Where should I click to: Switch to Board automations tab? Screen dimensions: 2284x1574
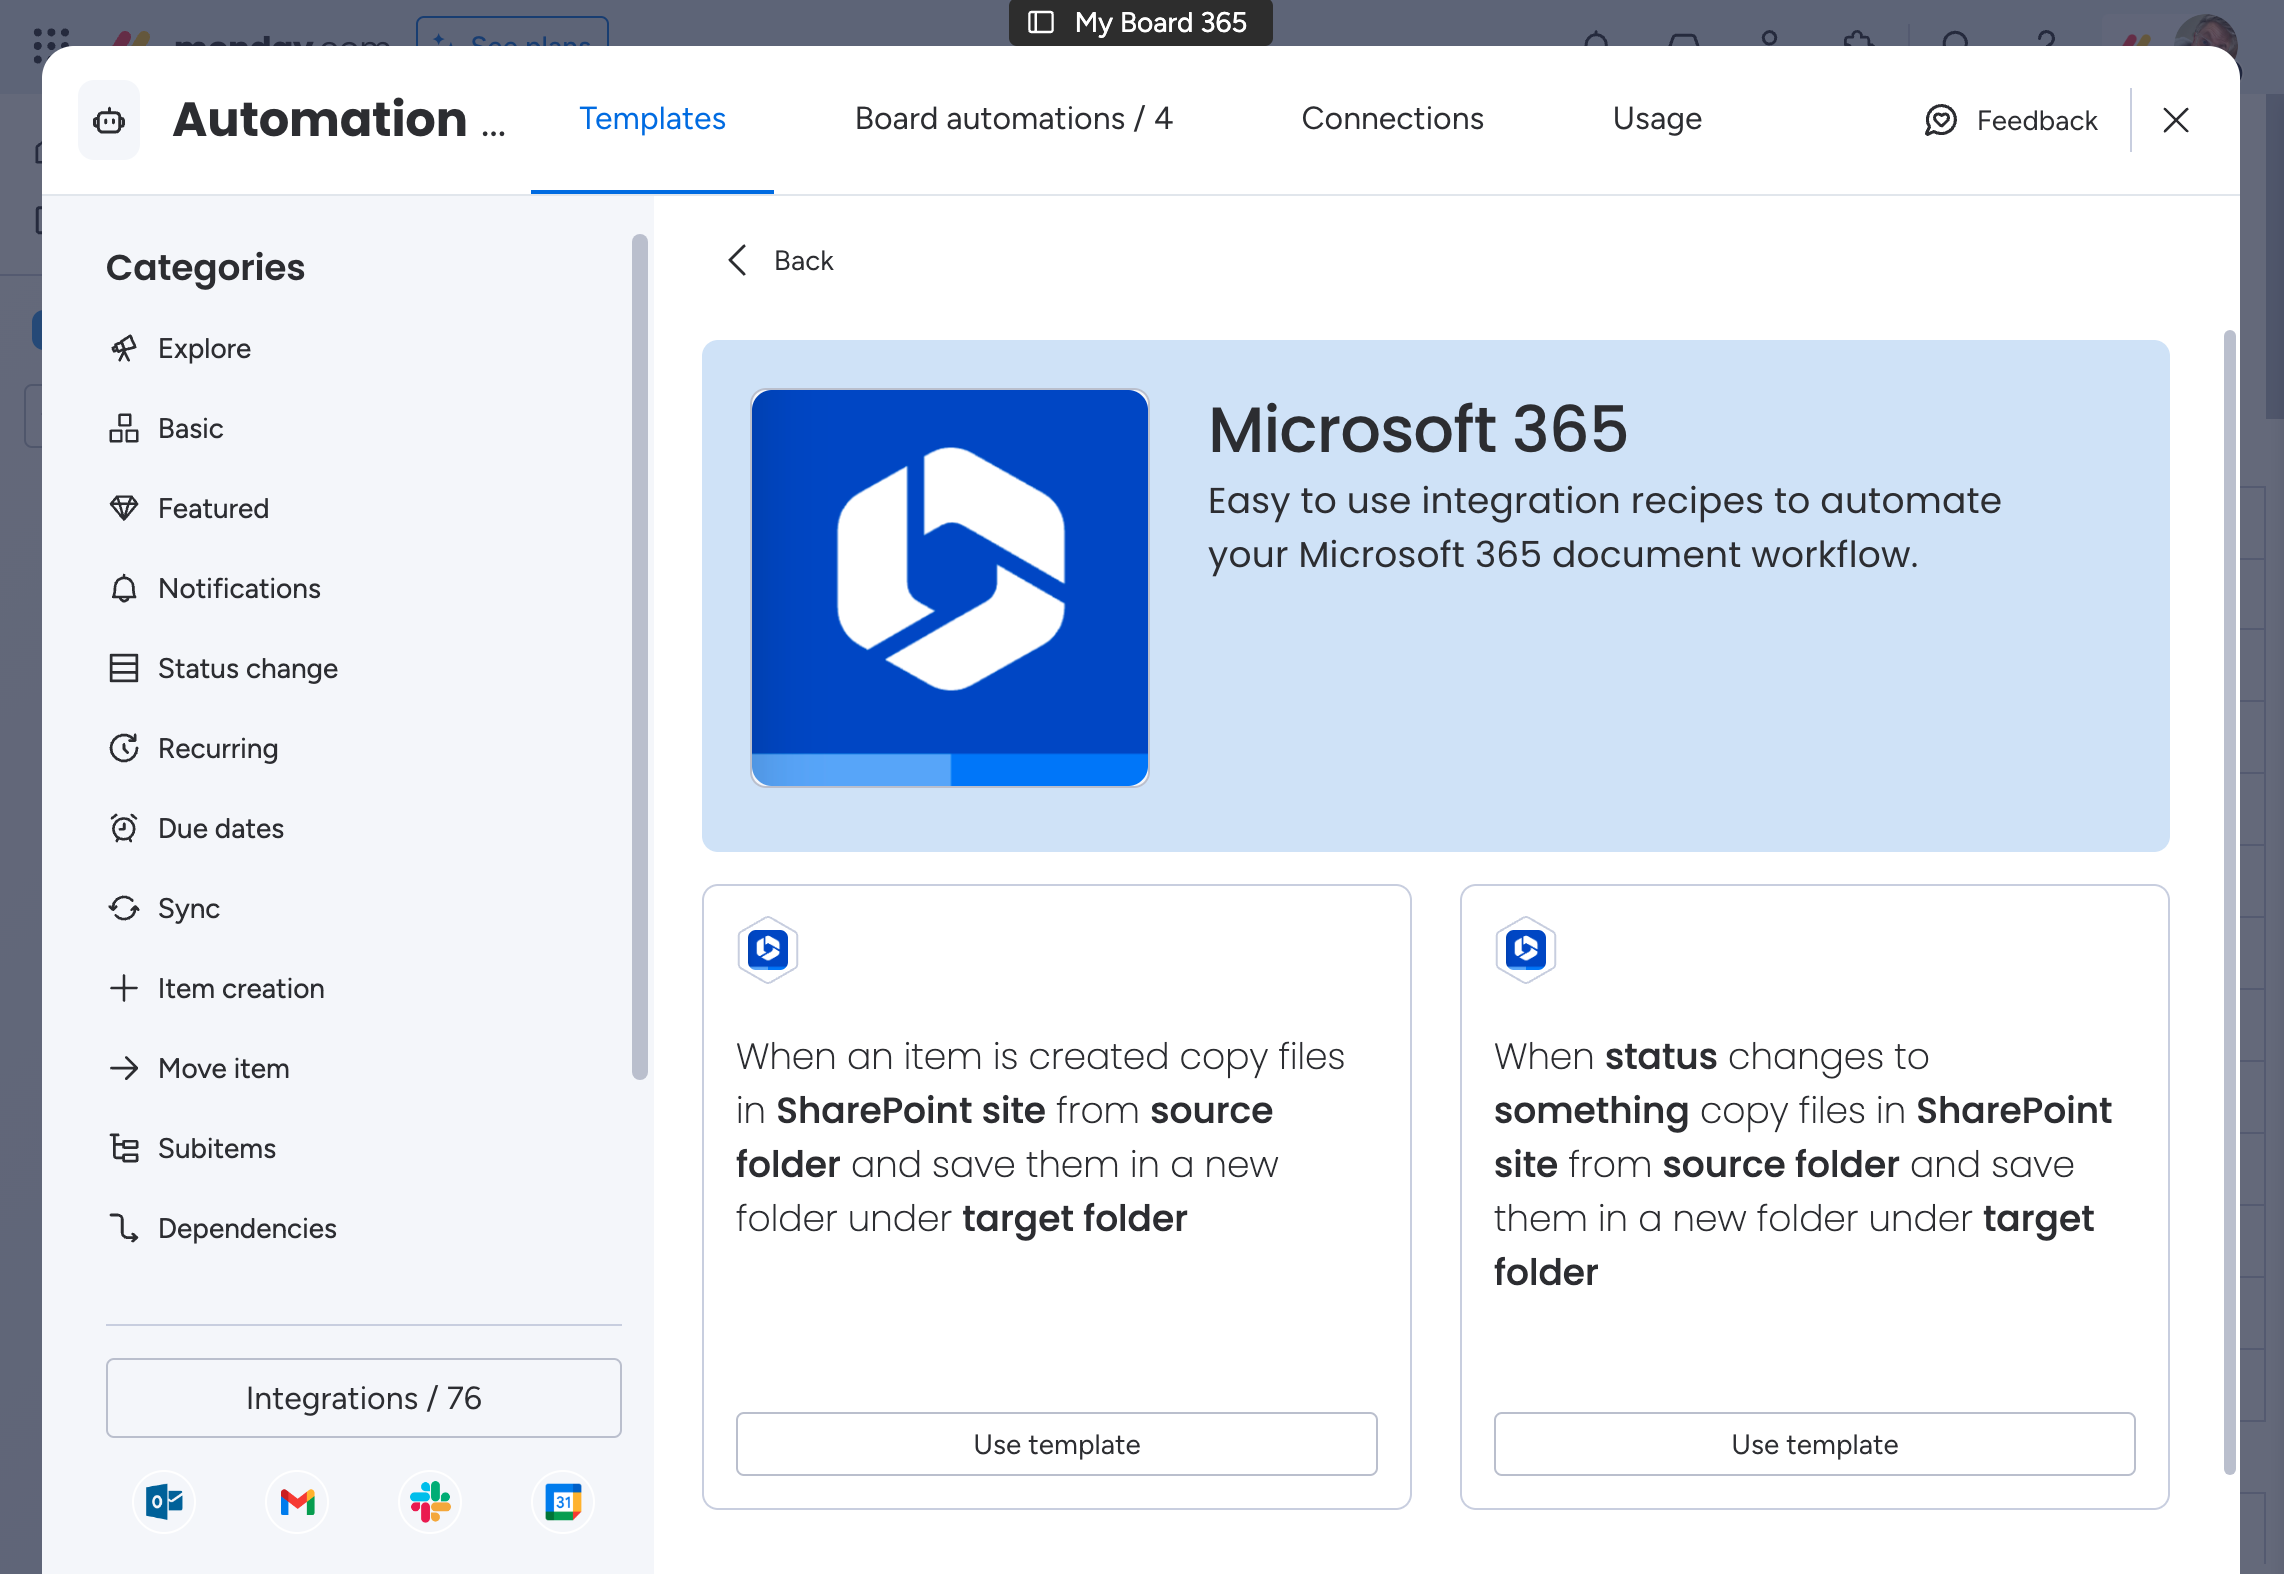coord(1014,118)
